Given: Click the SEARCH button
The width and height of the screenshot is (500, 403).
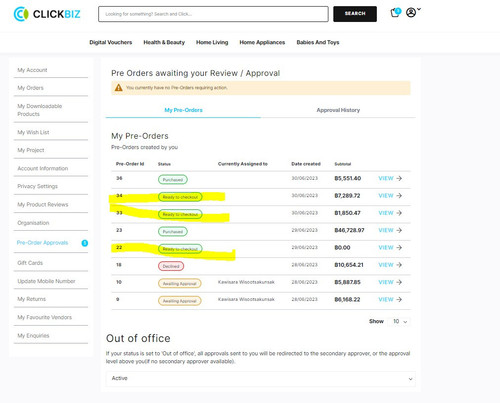Looking at the screenshot, I should coord(355,14).
